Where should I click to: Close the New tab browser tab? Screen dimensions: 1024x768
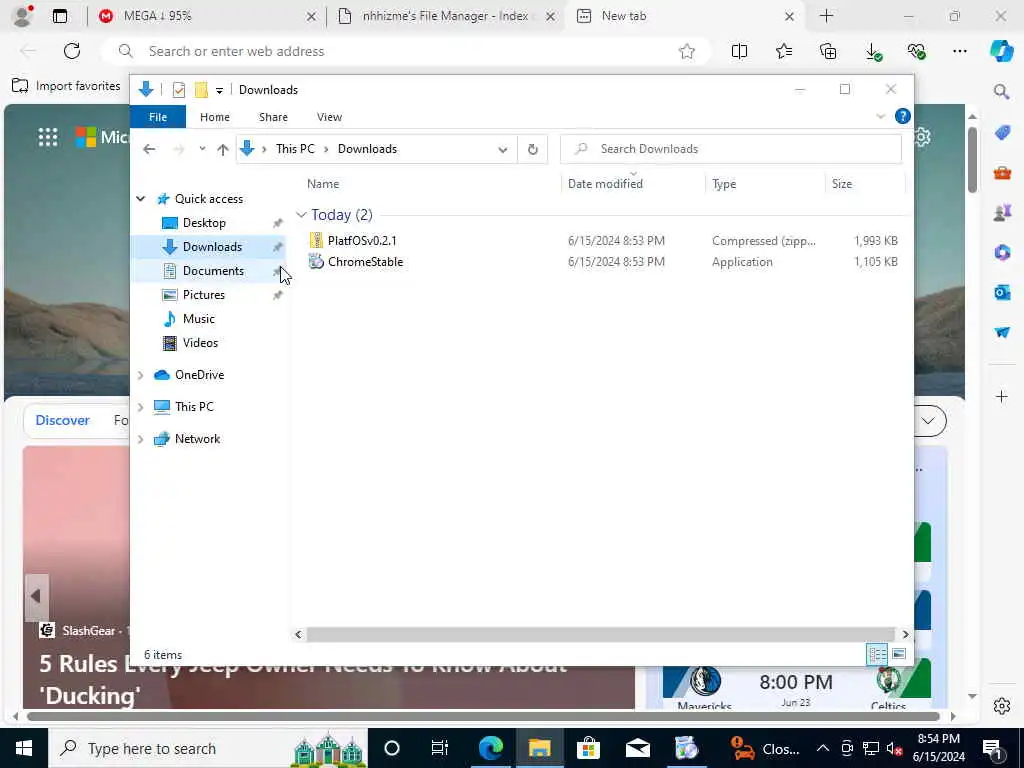pyautogui.click(x=789, y=16)
